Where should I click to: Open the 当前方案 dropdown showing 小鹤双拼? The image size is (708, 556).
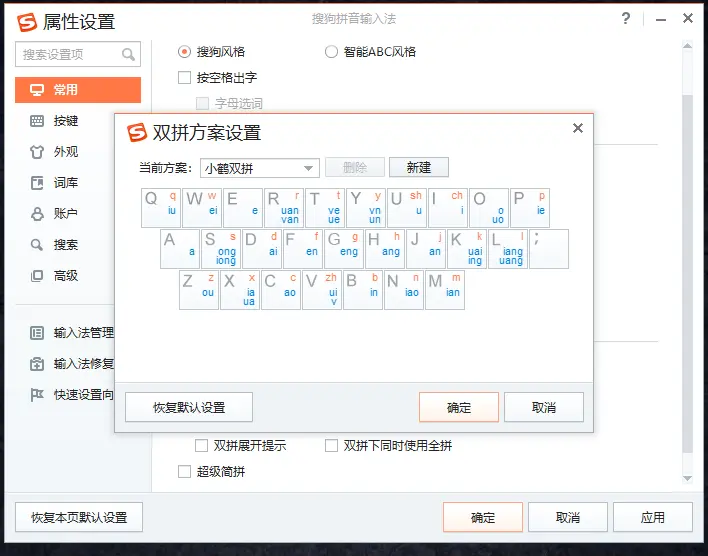[260, 168]
